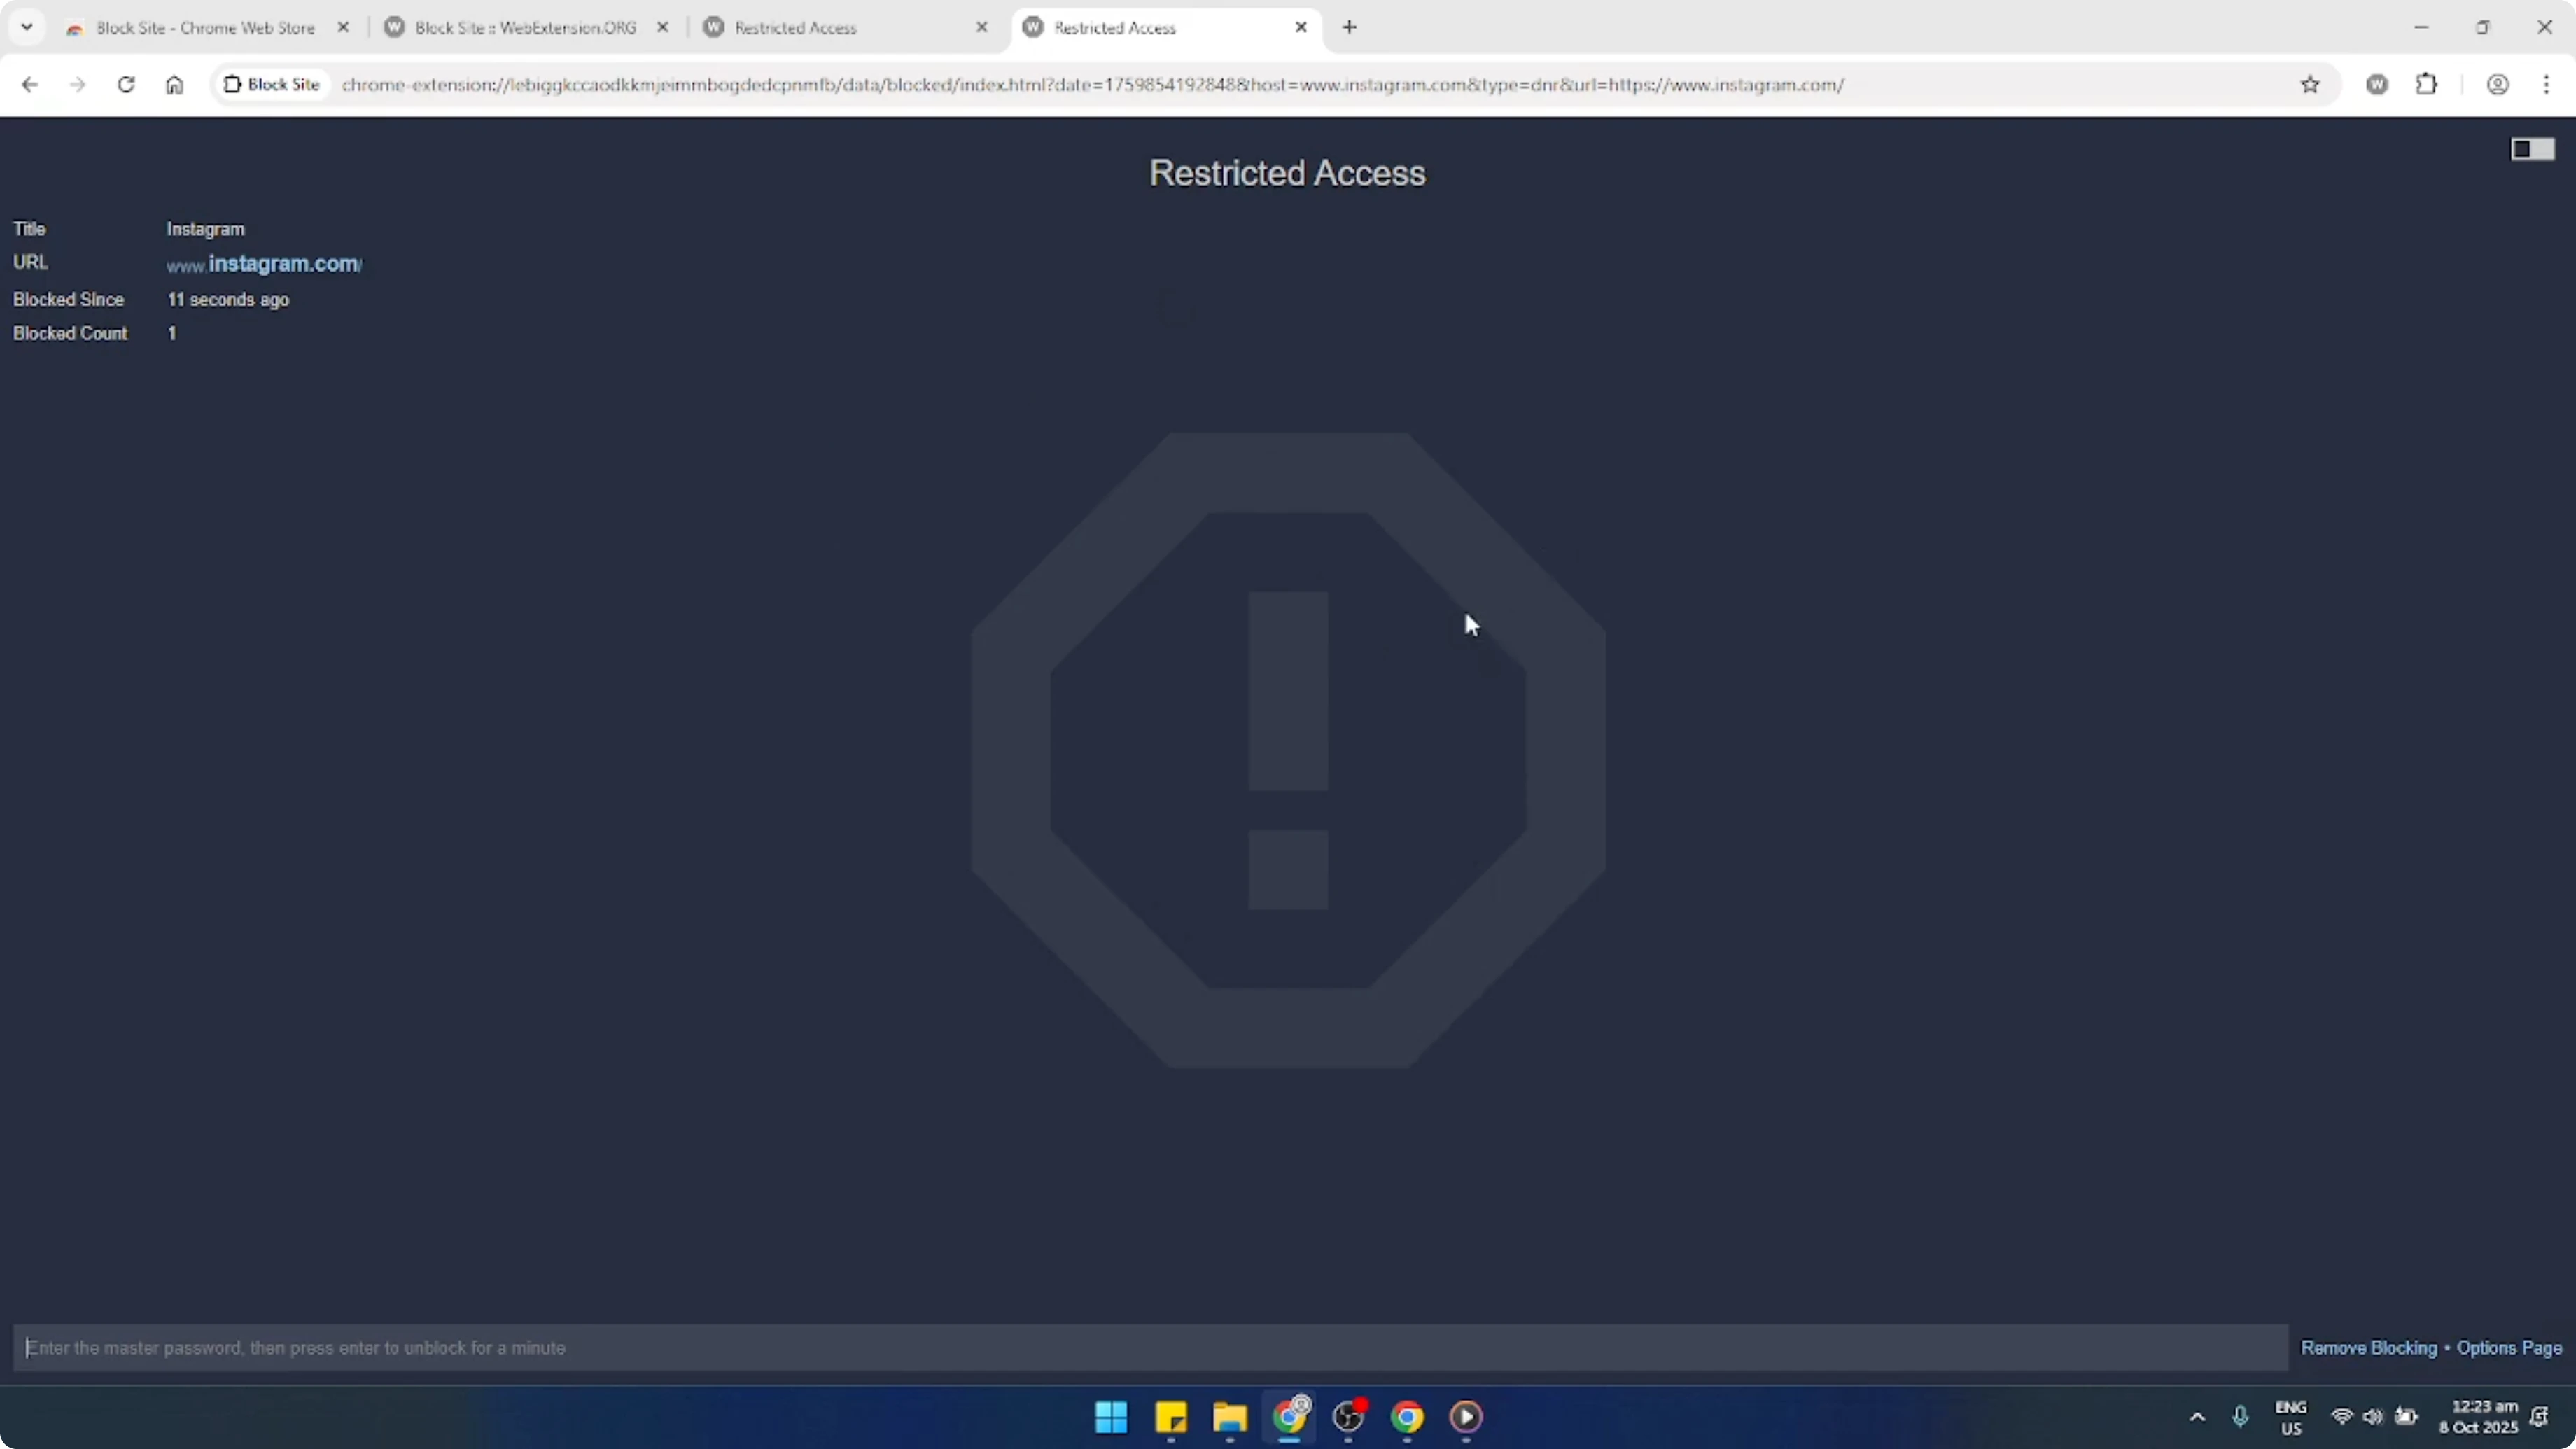This screenshot has height=1449, width=2576.
Task: Open the Wi-Fi network tray icon
Action: coord(2342,1417)
